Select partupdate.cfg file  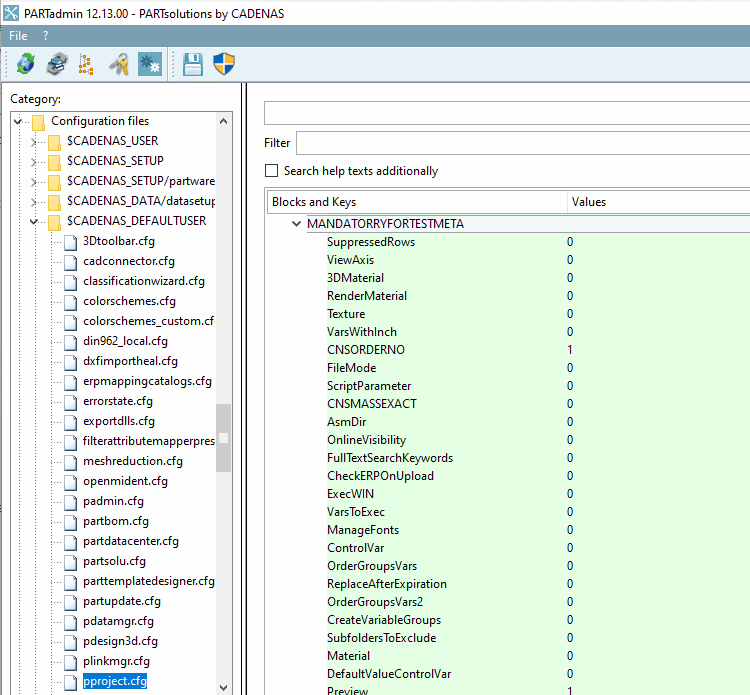click(121, 601)
